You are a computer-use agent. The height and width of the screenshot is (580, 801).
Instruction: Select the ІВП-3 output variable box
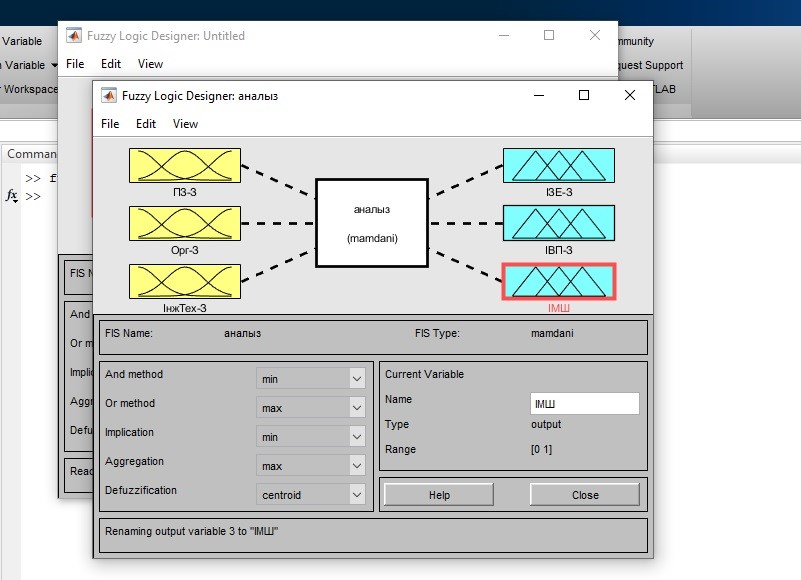[x=559, y=223]
